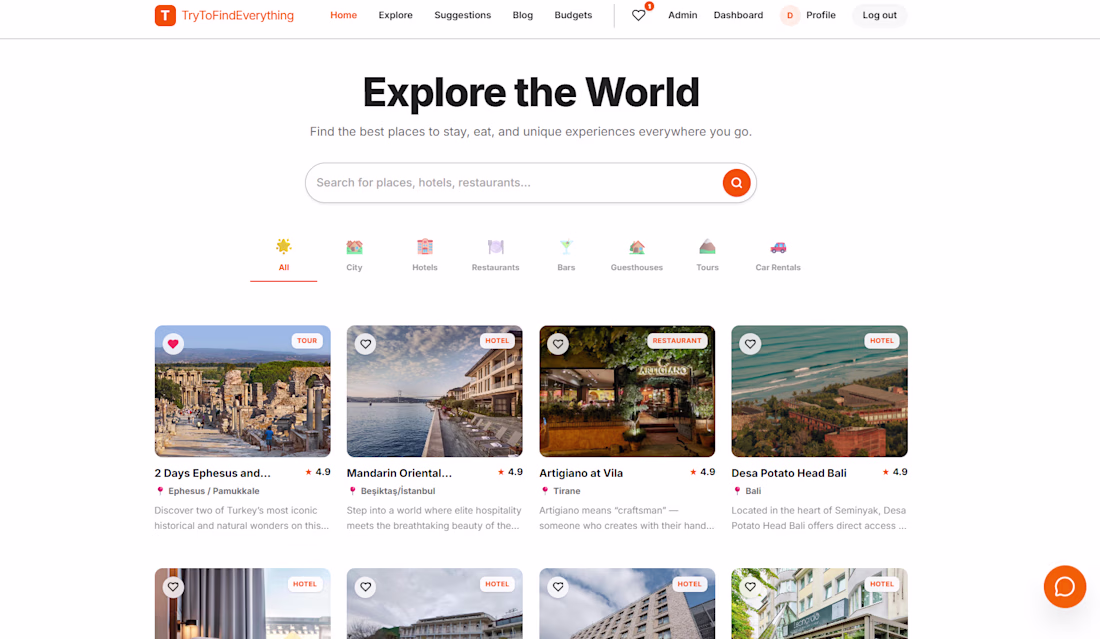Click the 'Beşiktaş/İstanbul' location text

pyautogui.click(x=398, y=492)
